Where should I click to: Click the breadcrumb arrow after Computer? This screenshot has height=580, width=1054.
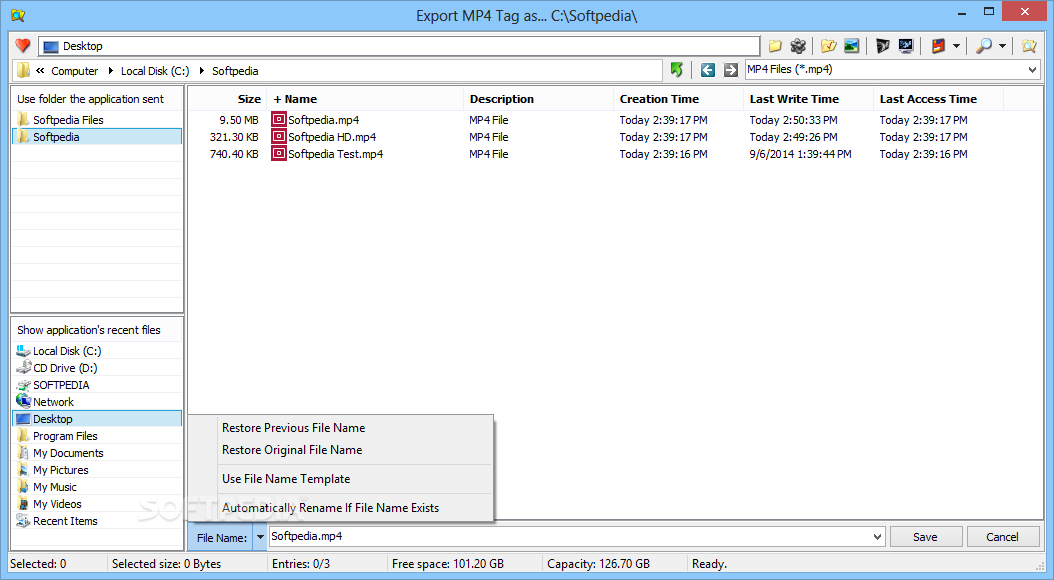coord(110,71)
